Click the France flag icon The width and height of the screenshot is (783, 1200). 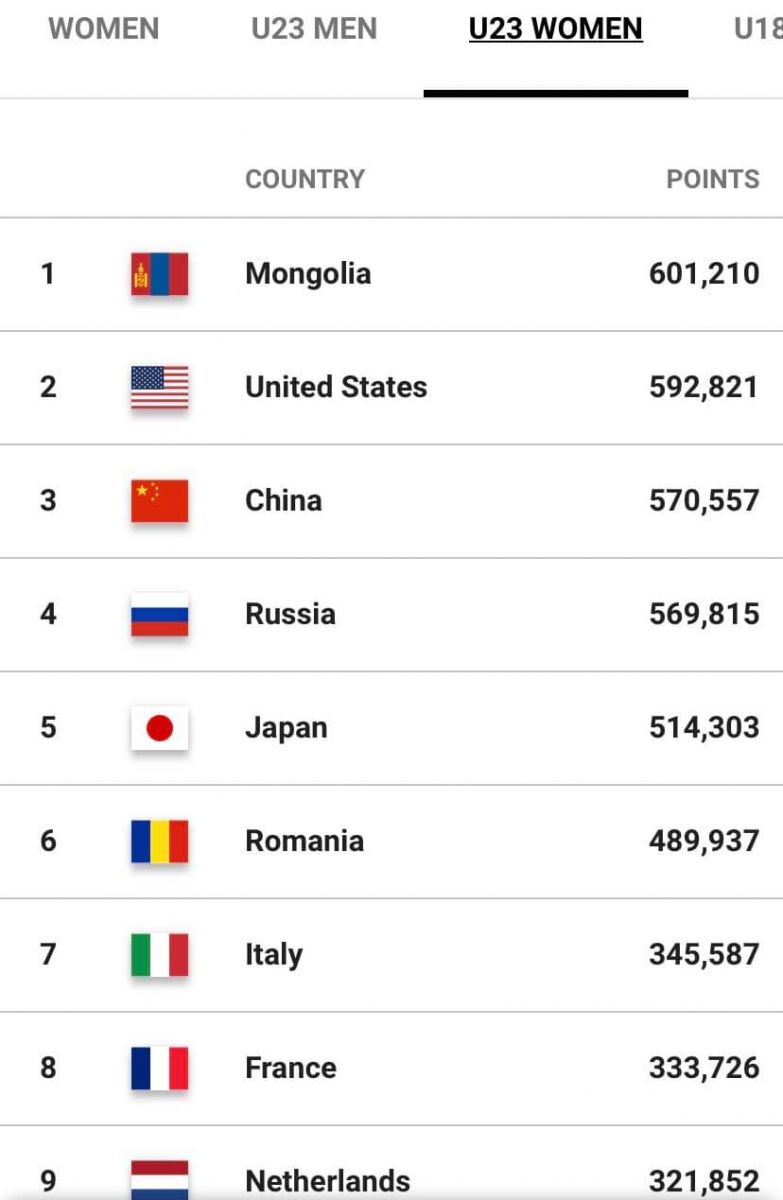(x=159, y=1068)
